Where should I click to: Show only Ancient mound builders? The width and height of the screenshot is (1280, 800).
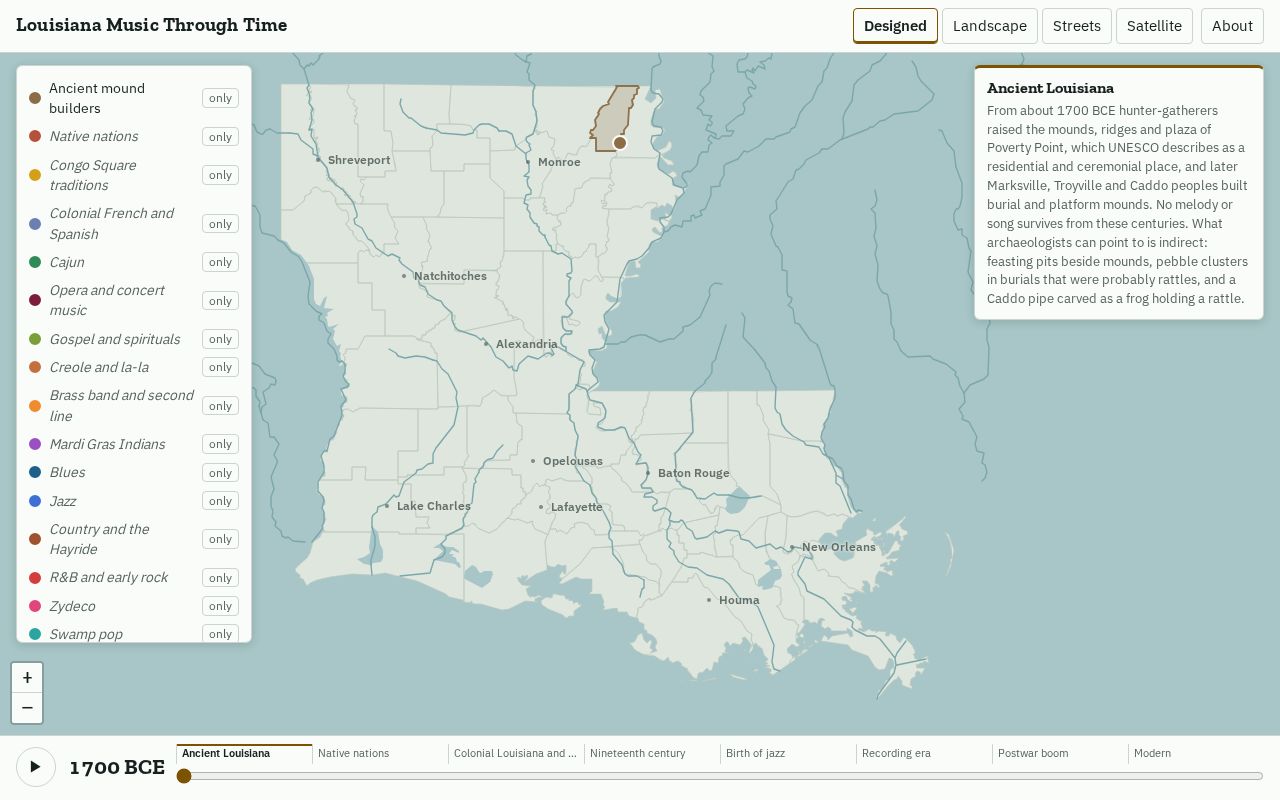pyautogui.click(x=220, y=98)
